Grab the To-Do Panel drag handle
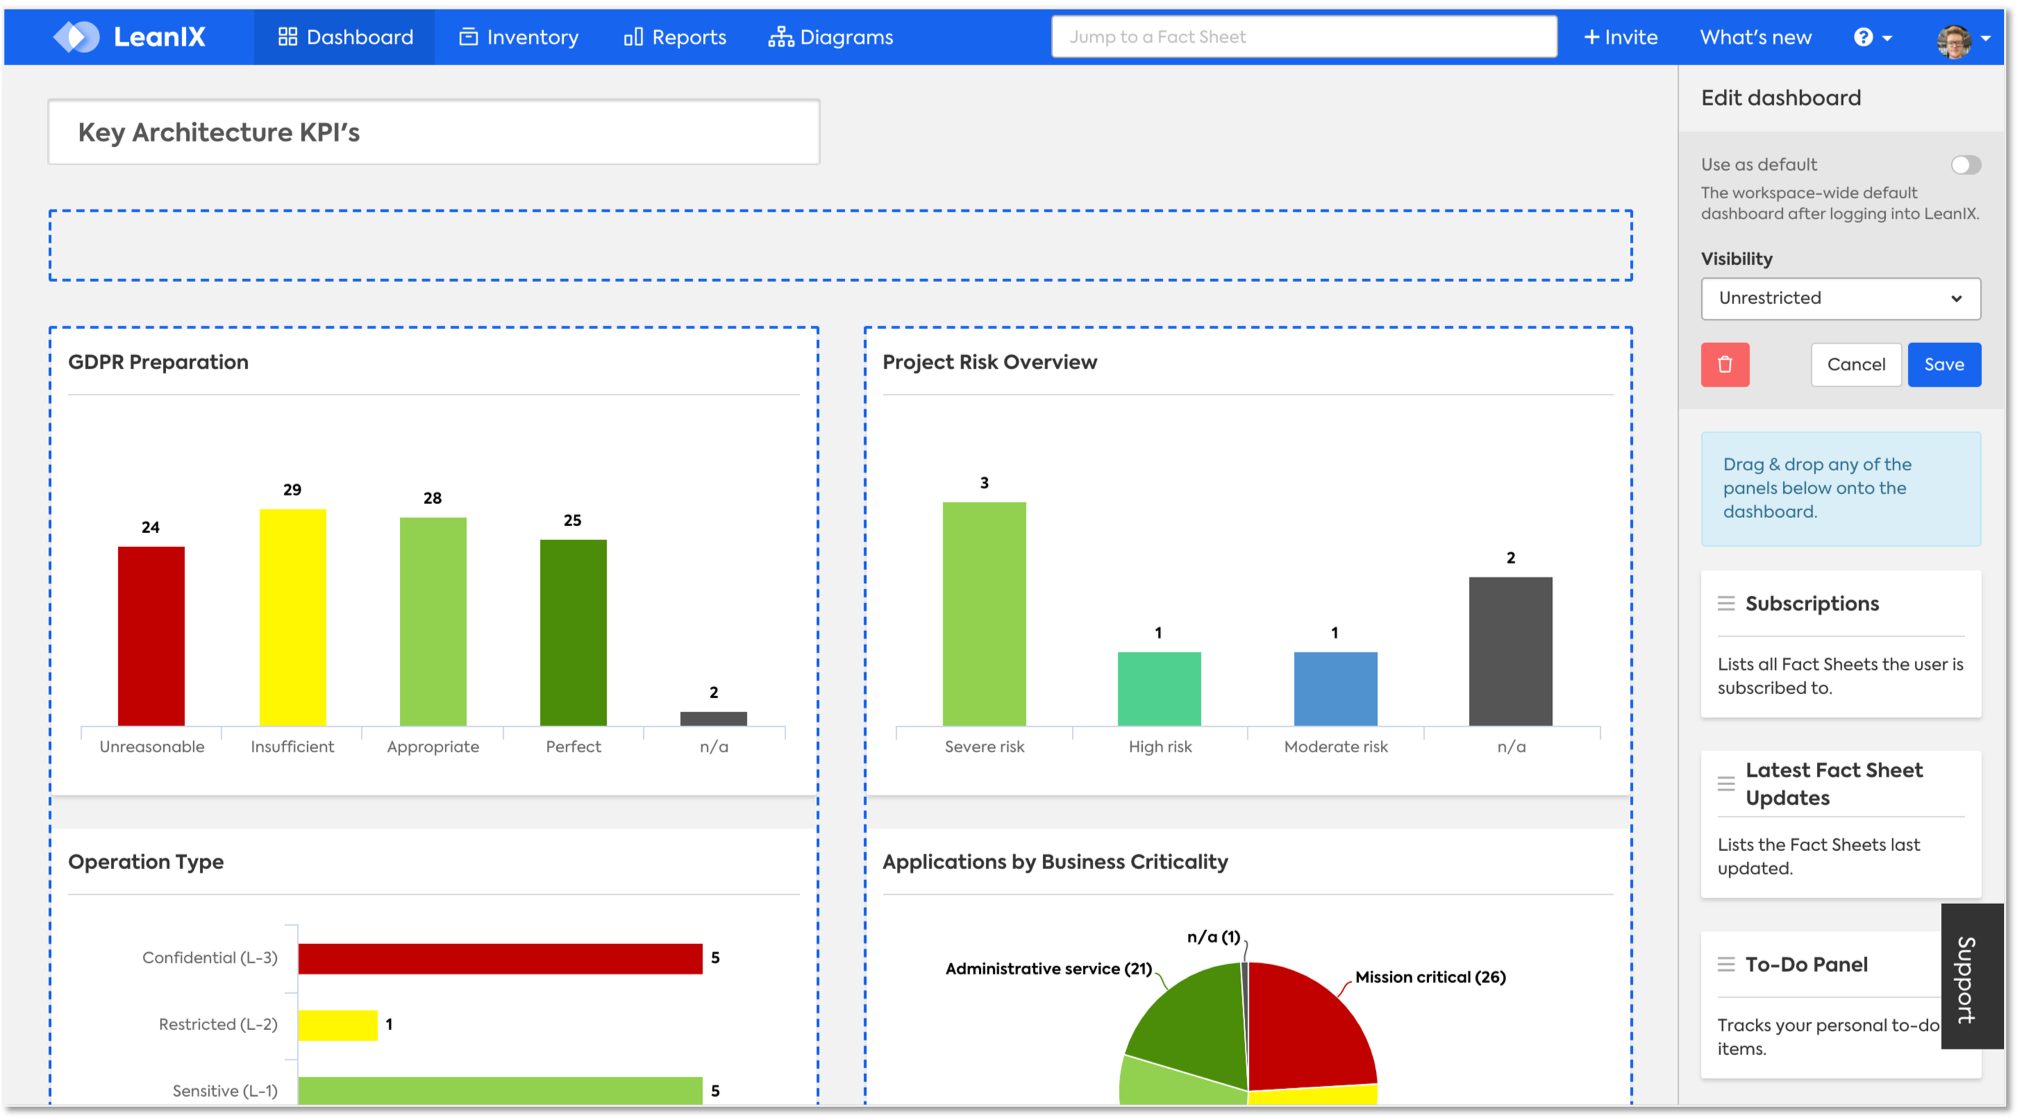Image resolution: width=2018 pixels, height=1118 pixels. point(1726,964)
